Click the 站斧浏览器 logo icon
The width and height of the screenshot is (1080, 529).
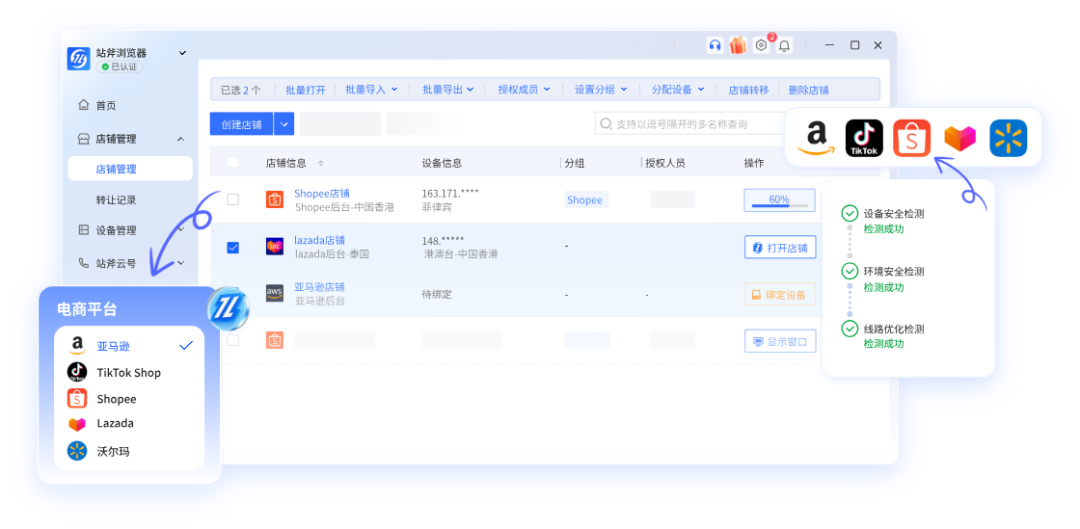pyautogui.click(x=79, y=59)
